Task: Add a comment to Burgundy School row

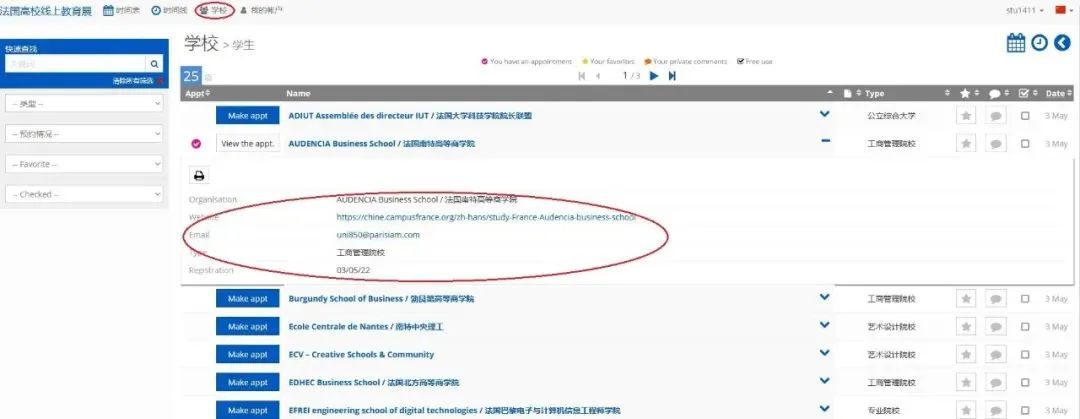Action: [x=996, y=298]
